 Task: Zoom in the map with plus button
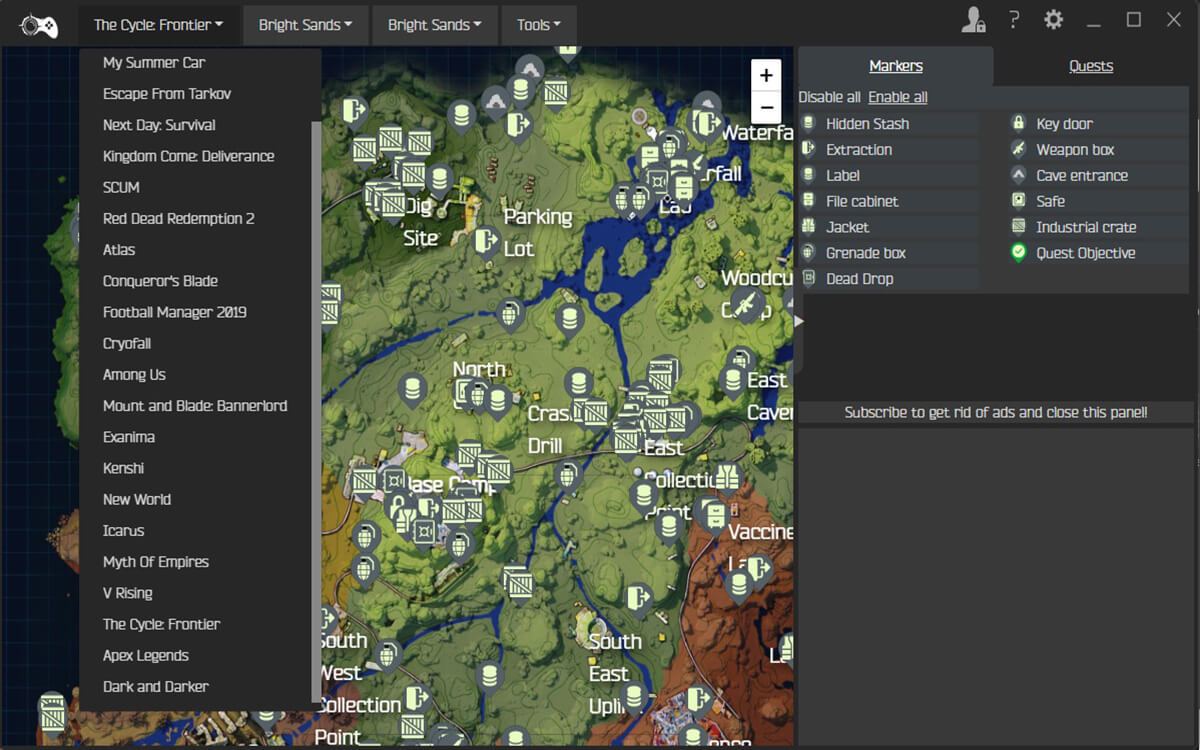tap(766, 75)
